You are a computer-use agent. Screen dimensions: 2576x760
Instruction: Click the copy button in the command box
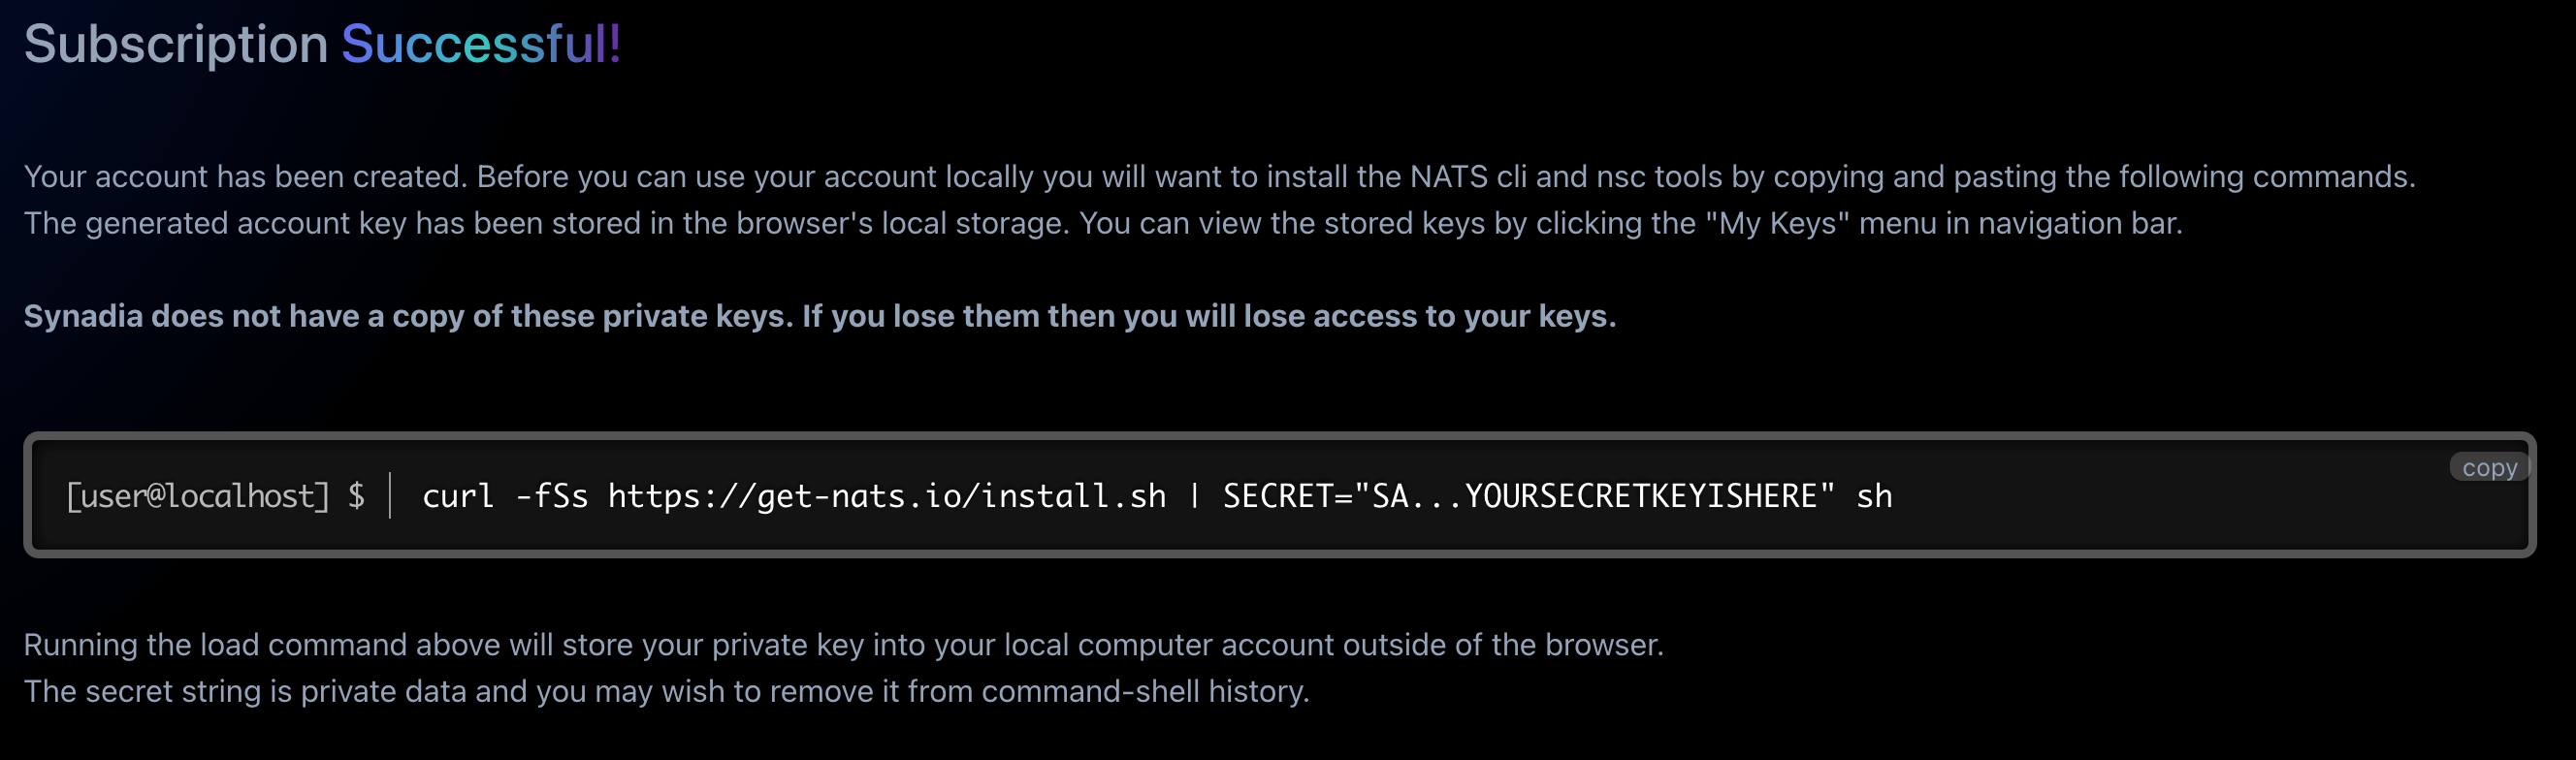[x=2488, y=467]
